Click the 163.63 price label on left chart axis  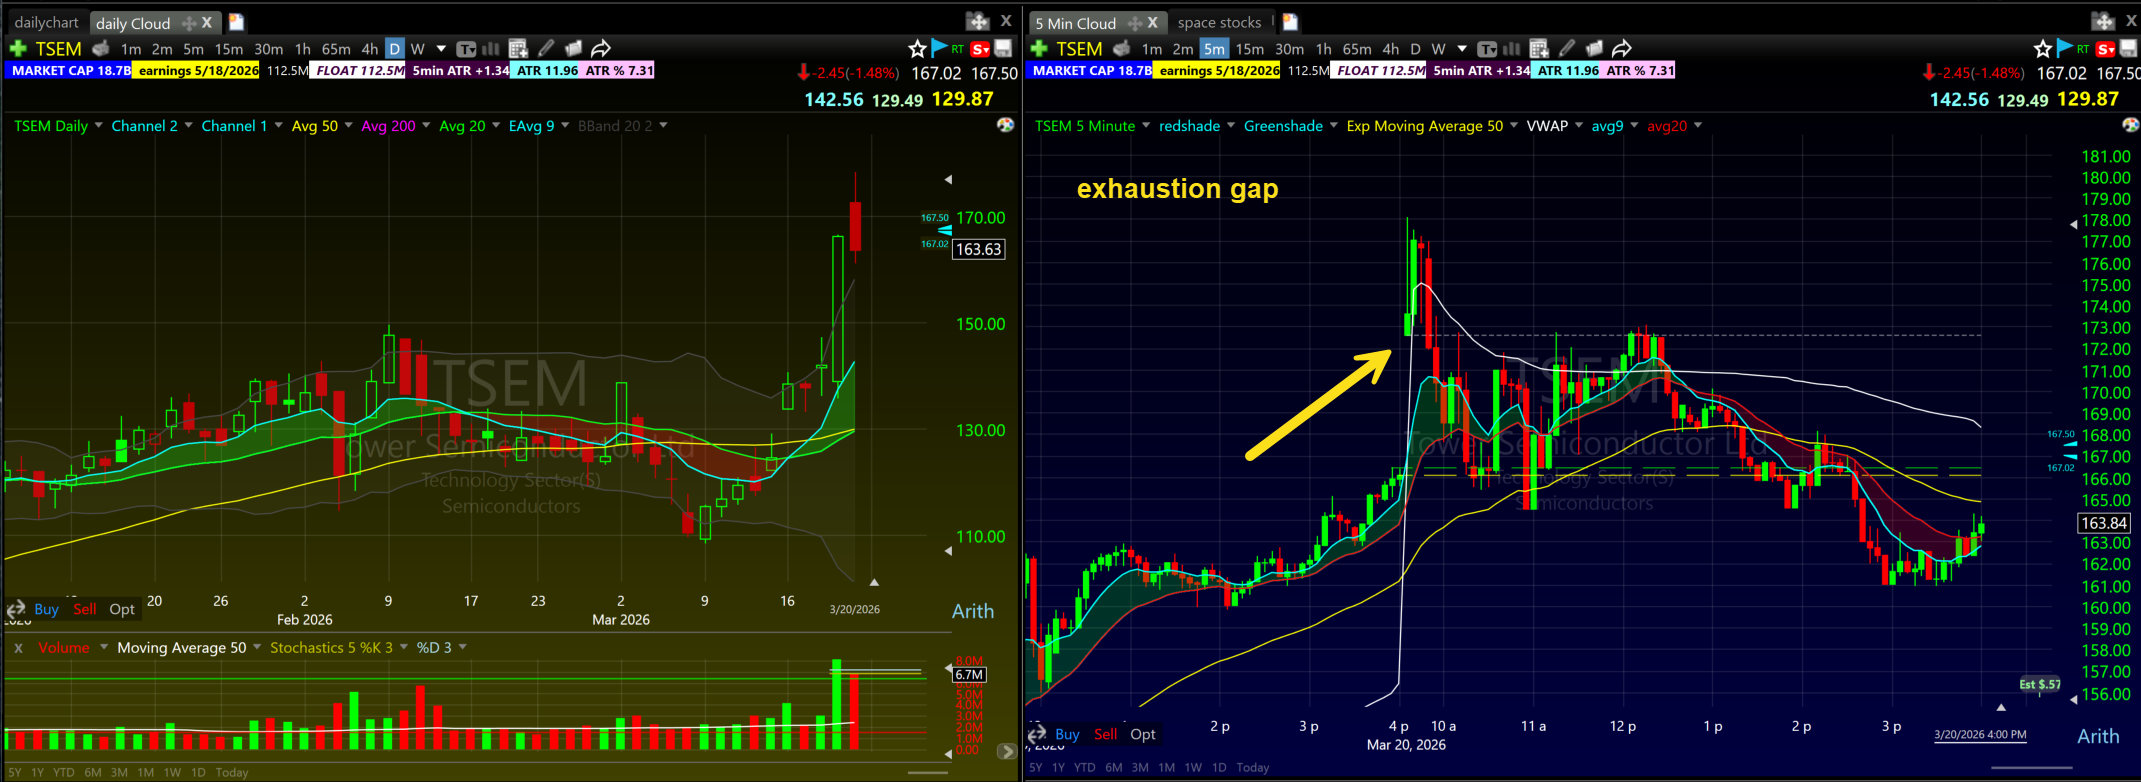tap(978, 249)
